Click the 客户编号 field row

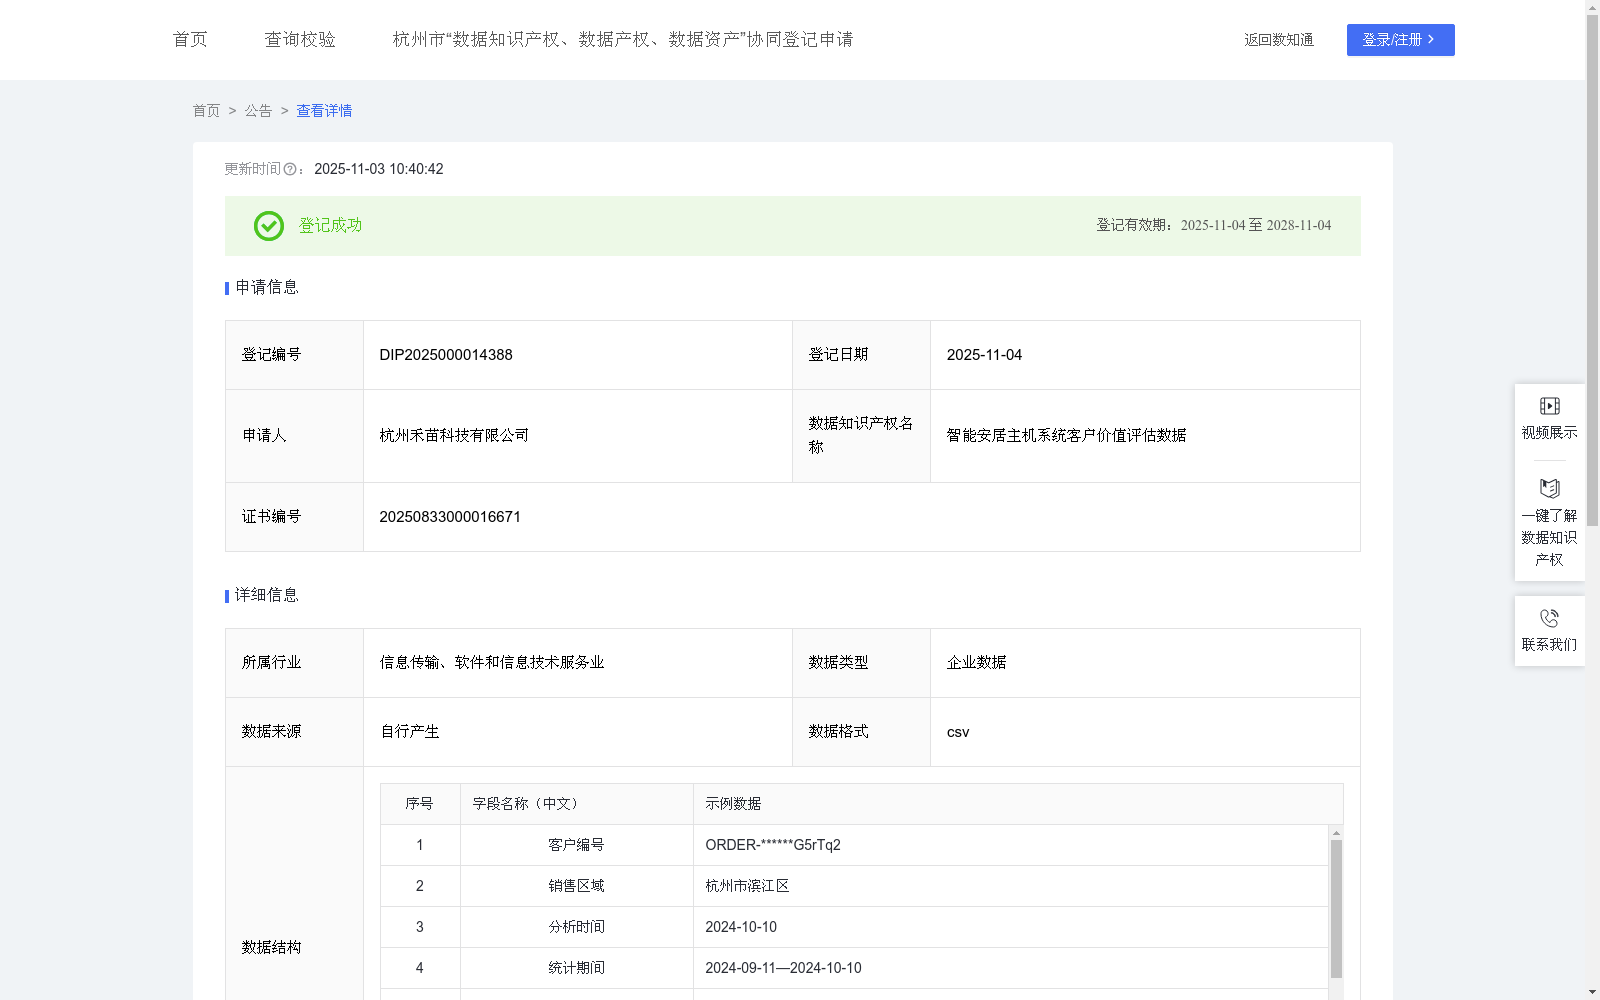point(854,845)
